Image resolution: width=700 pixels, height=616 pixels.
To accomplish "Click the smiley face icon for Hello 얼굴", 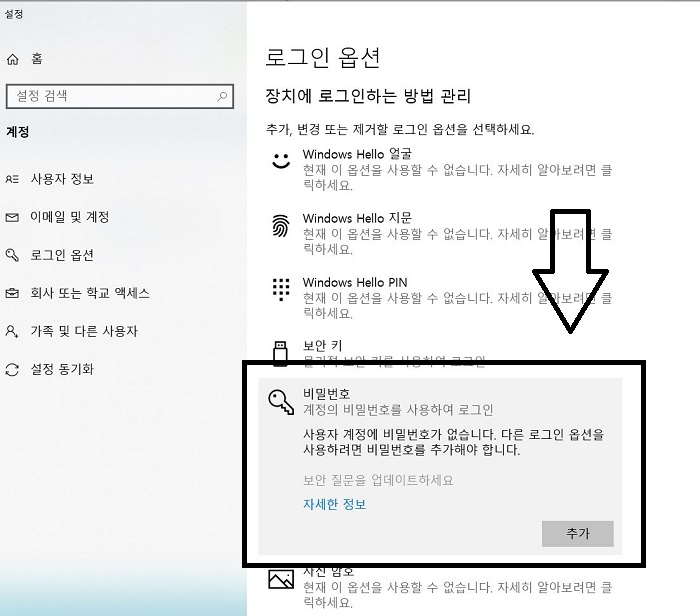I will (x=281, y=161).
